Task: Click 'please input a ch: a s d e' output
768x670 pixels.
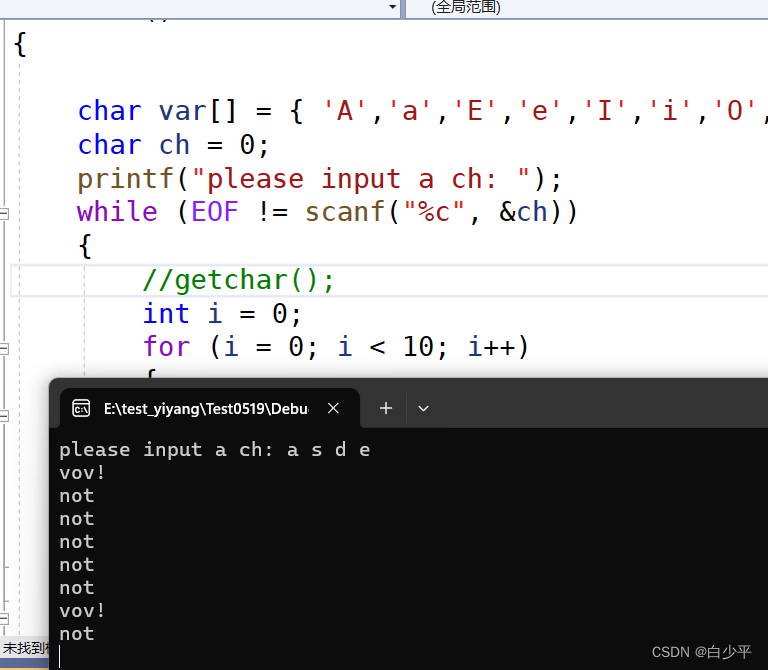Action: [x=215, y=450]
